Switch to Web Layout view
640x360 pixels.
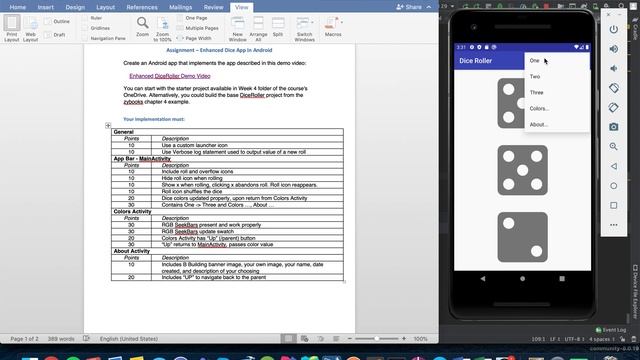[31, 29]
